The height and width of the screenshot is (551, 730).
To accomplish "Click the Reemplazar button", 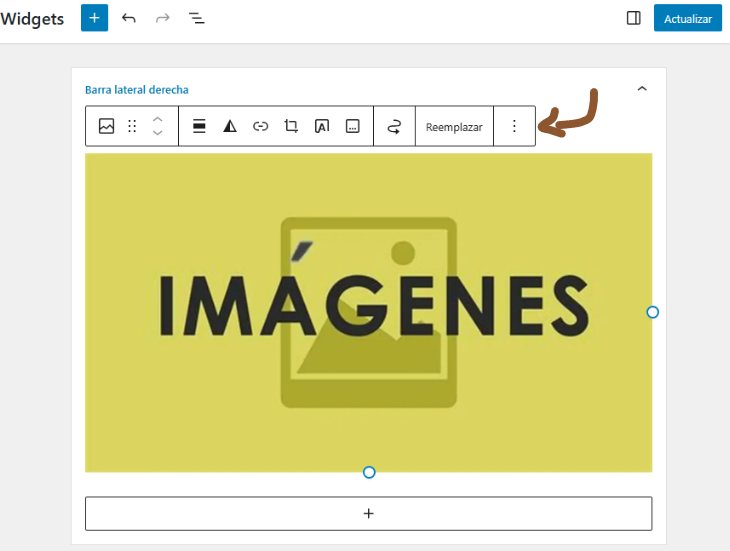I will [454, 127].
